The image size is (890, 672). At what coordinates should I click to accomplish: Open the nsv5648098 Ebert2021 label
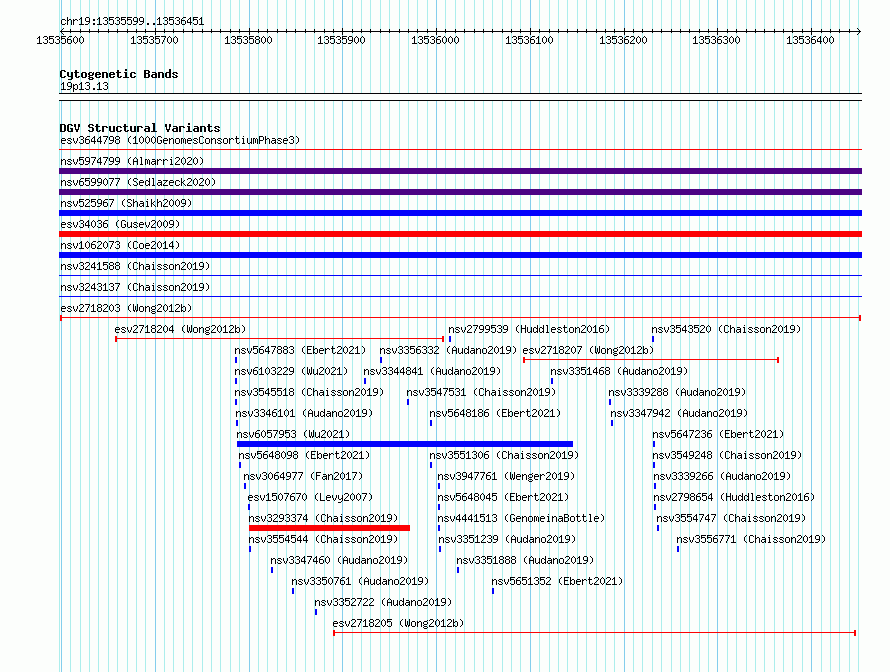[304, 455]
